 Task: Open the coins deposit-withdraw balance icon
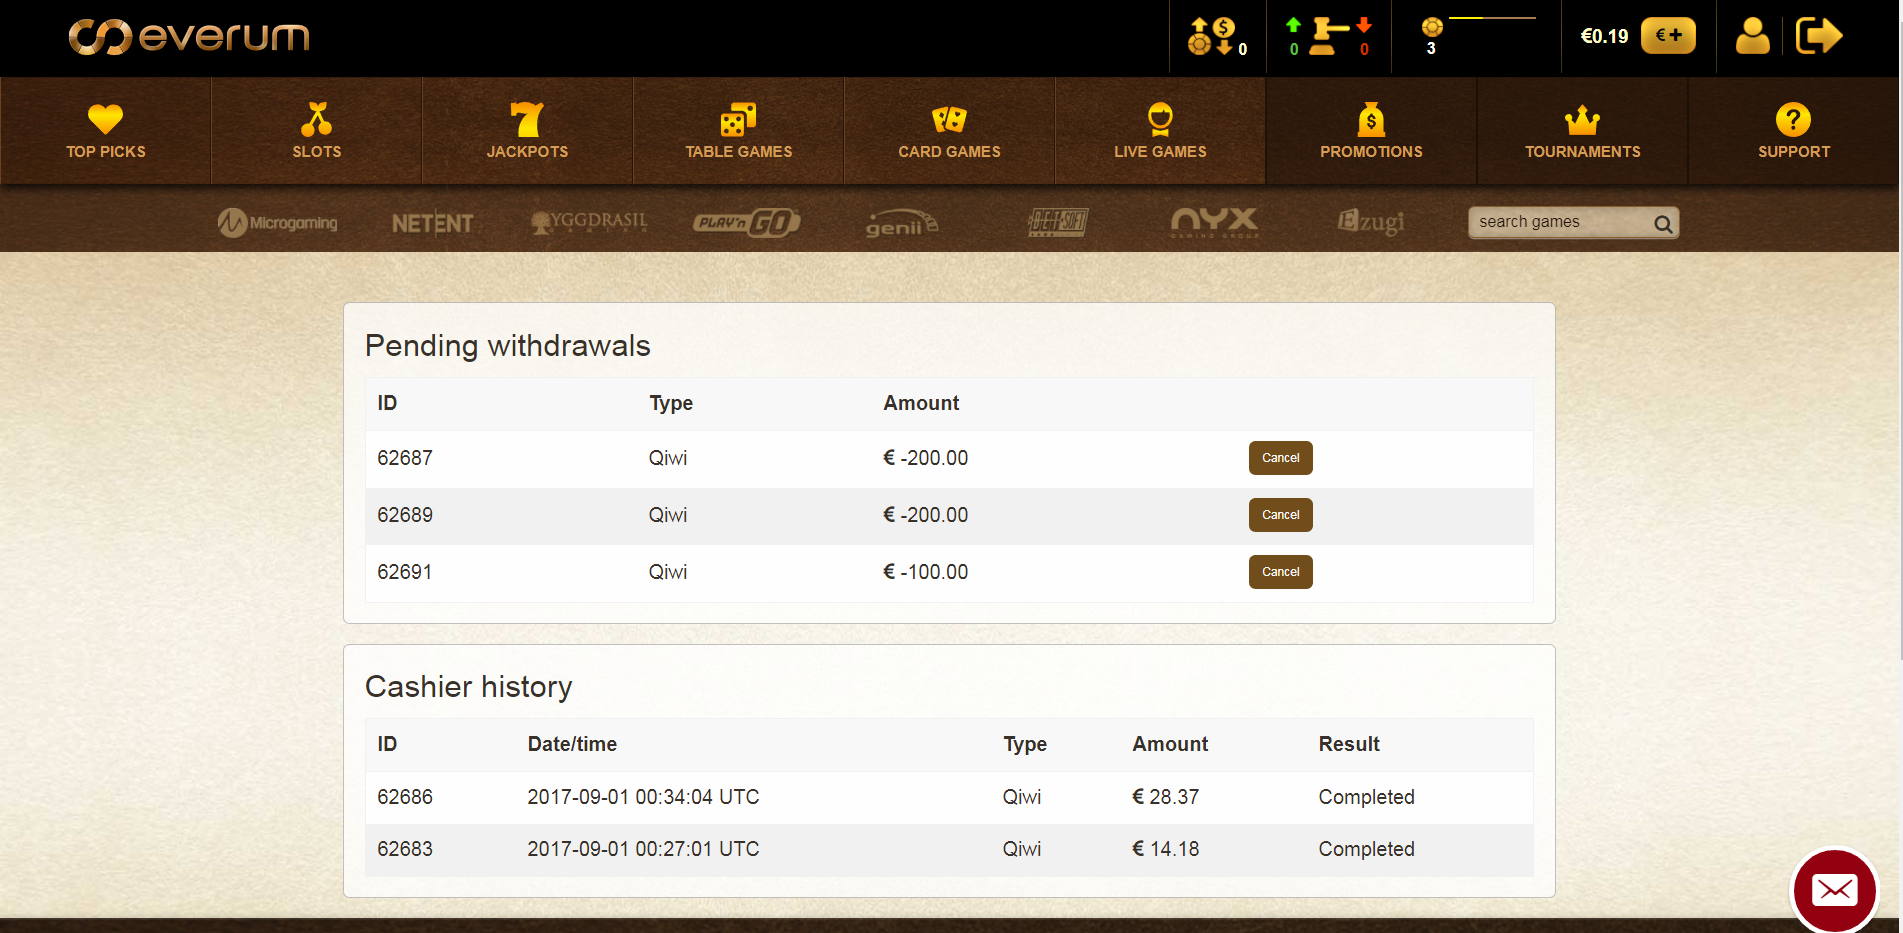click(x=1217, y=37)
